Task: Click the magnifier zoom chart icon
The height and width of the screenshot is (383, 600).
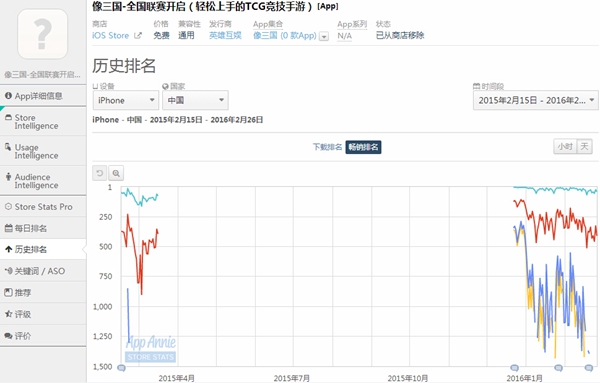Action: 116,173
